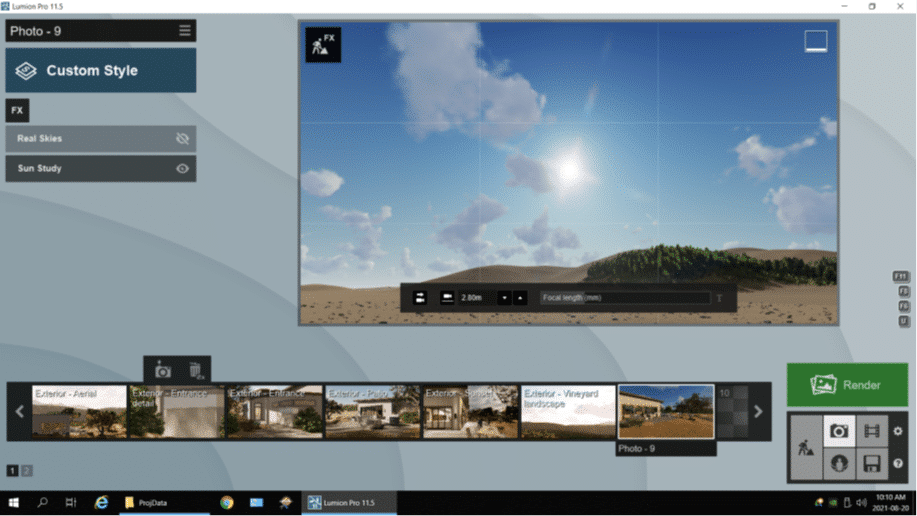Hide the Sun Study effect
The height and width of the screenshot is (516, 917).
tap(182, 169)
